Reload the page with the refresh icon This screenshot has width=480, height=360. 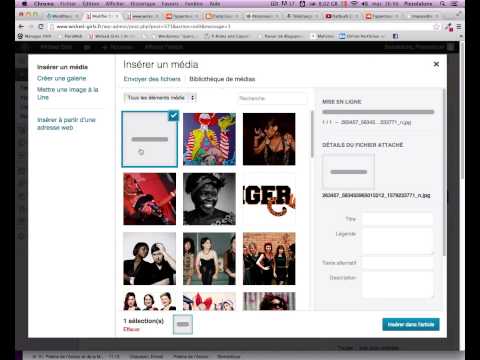(41, 27)
